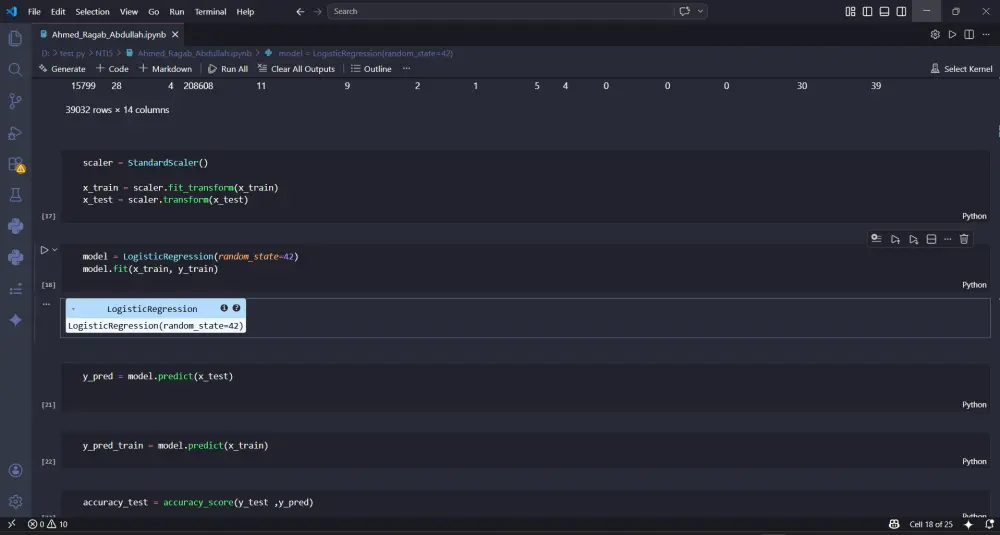Viewport: 1000px width, 535px height.
Task: Open the upper Python icon in activity bar
Action: point(15,226)
